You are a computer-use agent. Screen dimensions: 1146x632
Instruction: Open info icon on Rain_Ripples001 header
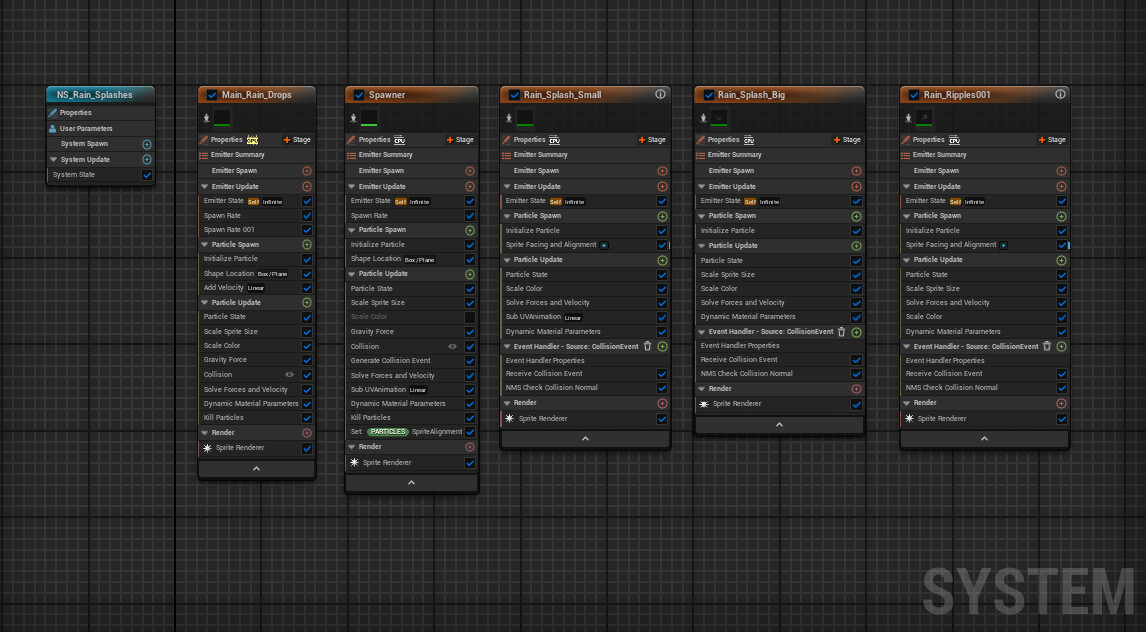[1060, 94]
